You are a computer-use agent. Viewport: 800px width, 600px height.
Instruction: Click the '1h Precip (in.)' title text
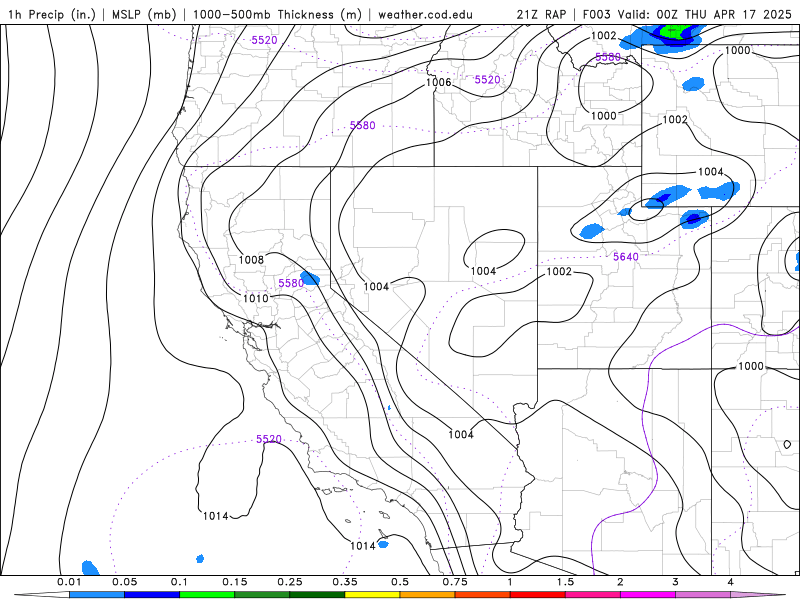(52, 14)
